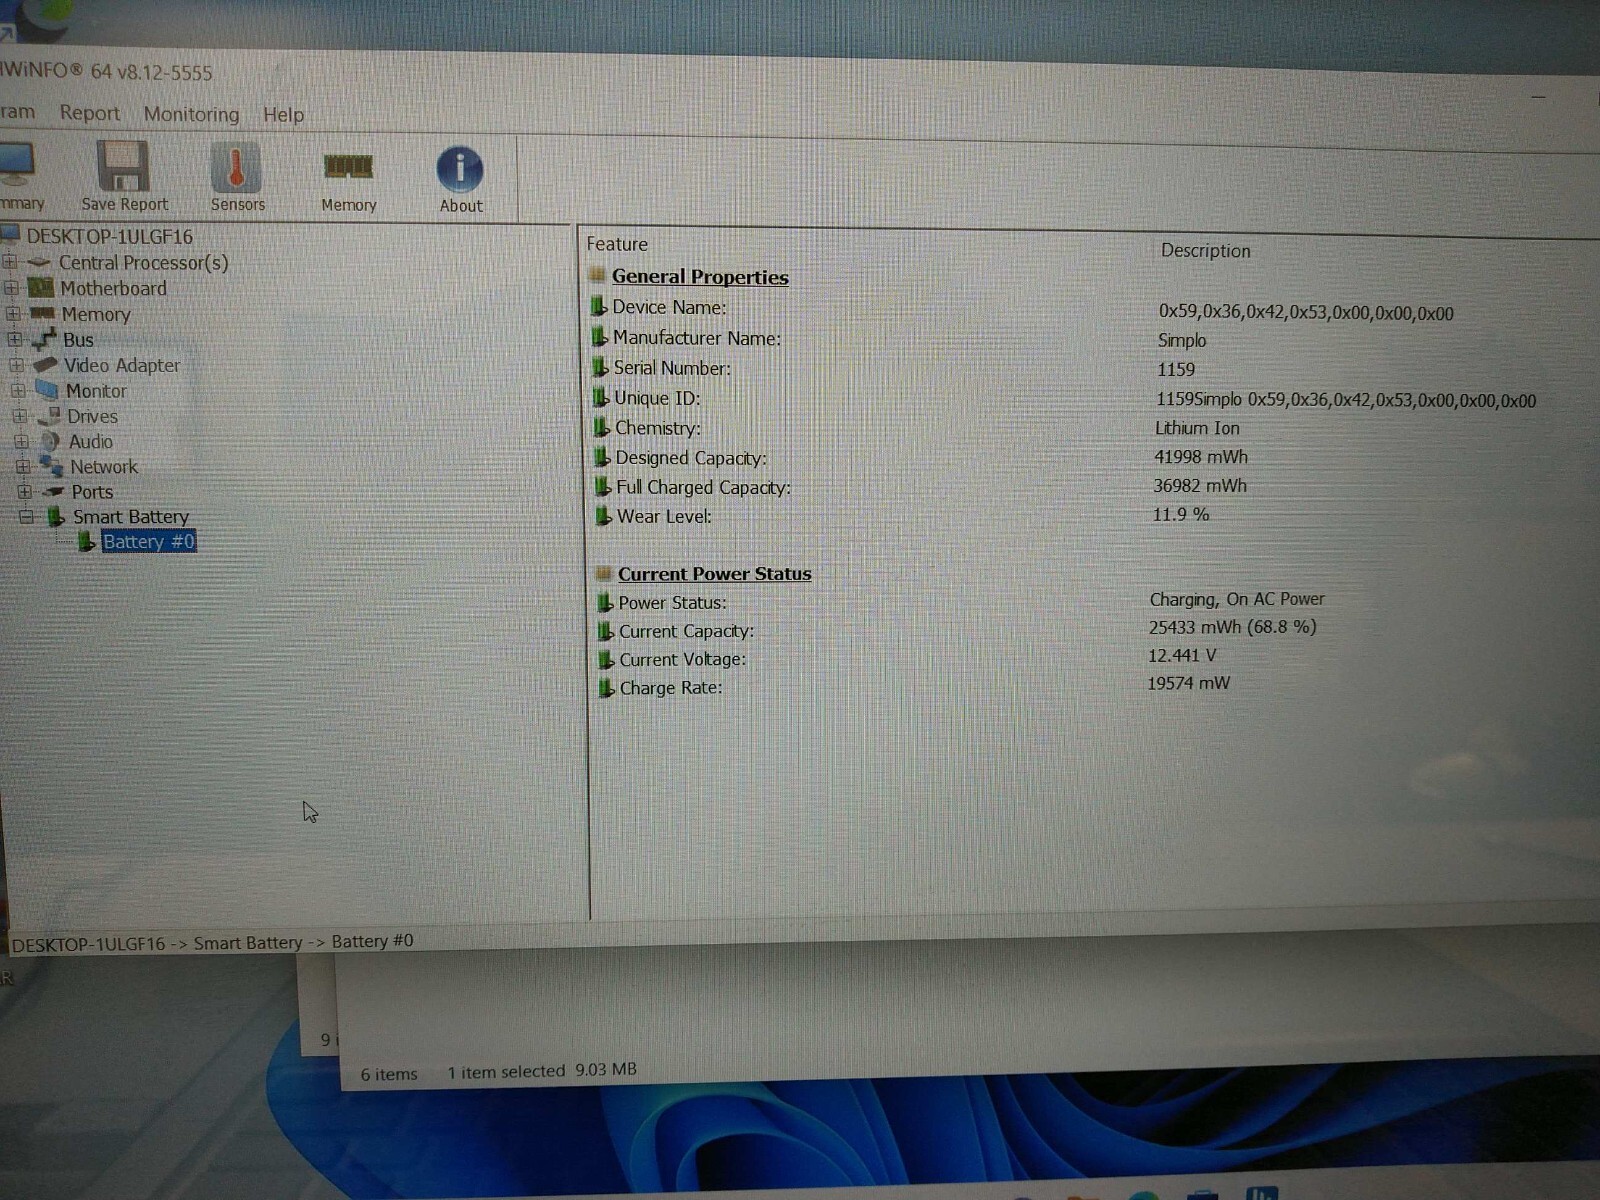Viewport: 1600px width, 1200px height.
Task: Open the Summary monitor icon in toolbar
Action: tap(18, 175)
